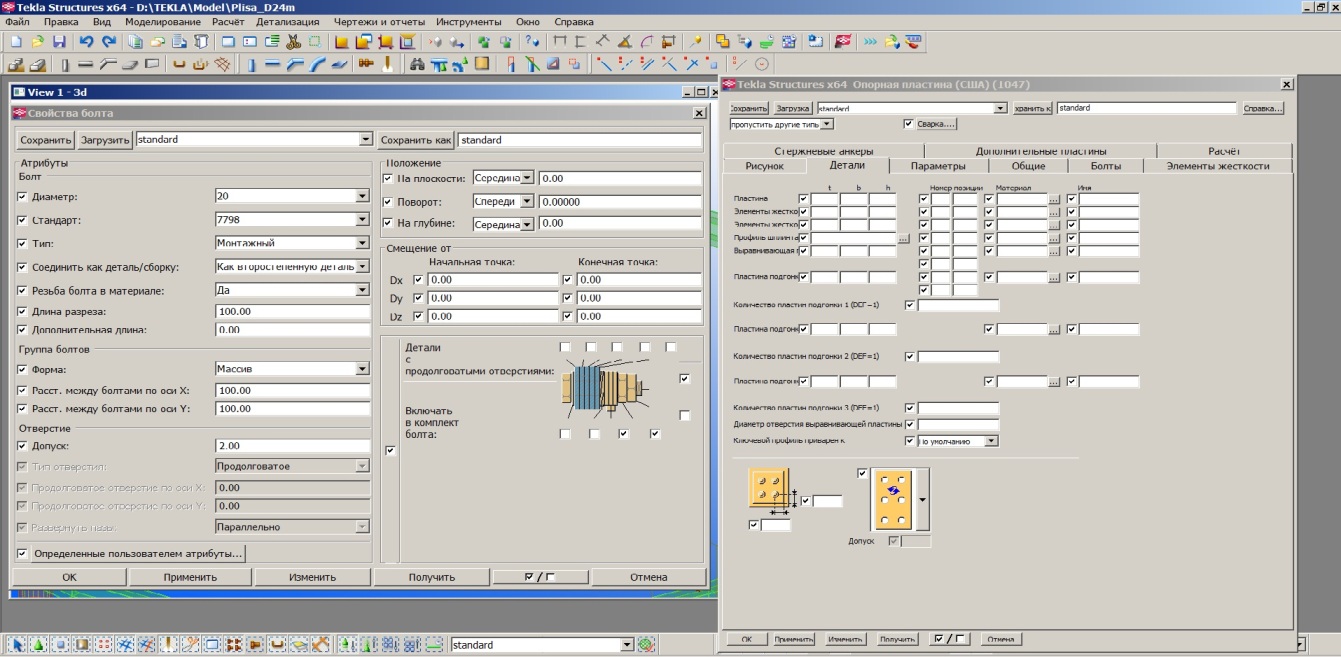The image size is (1341, 657).
Task: Click the scissors icon in top toolbar
Action: (x=293, y=42)
